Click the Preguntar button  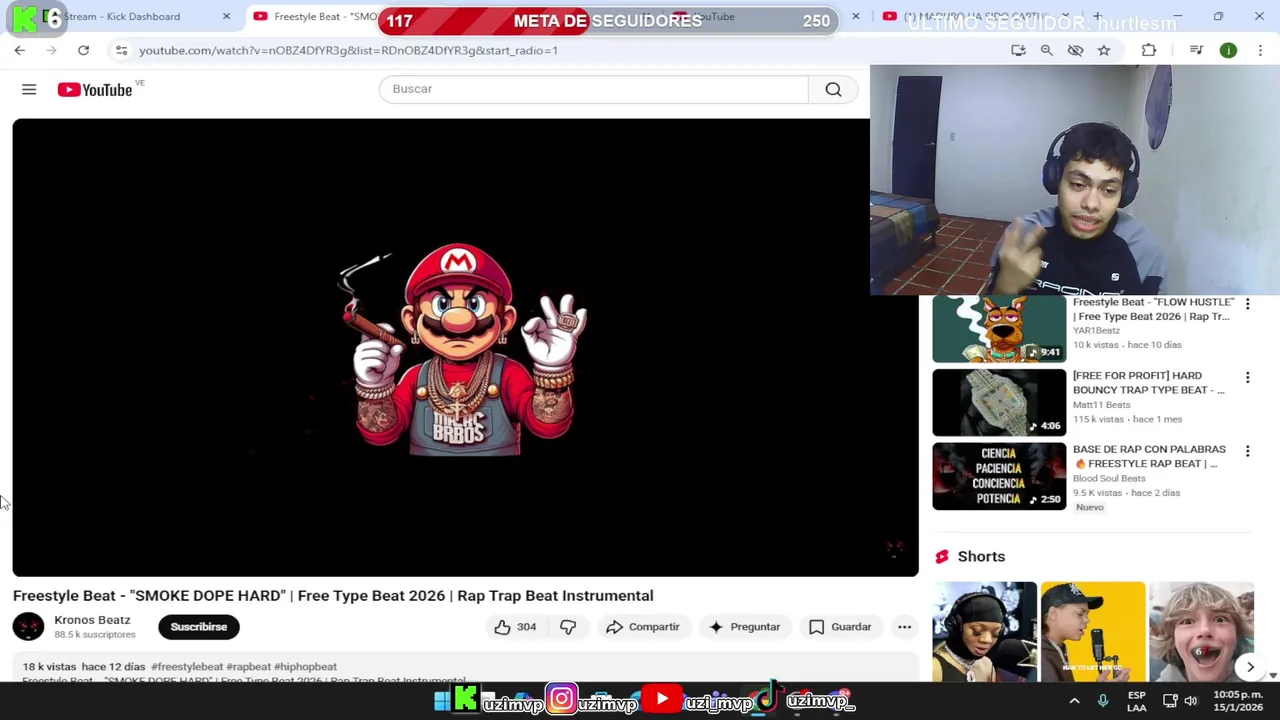[x=744, y=627]
